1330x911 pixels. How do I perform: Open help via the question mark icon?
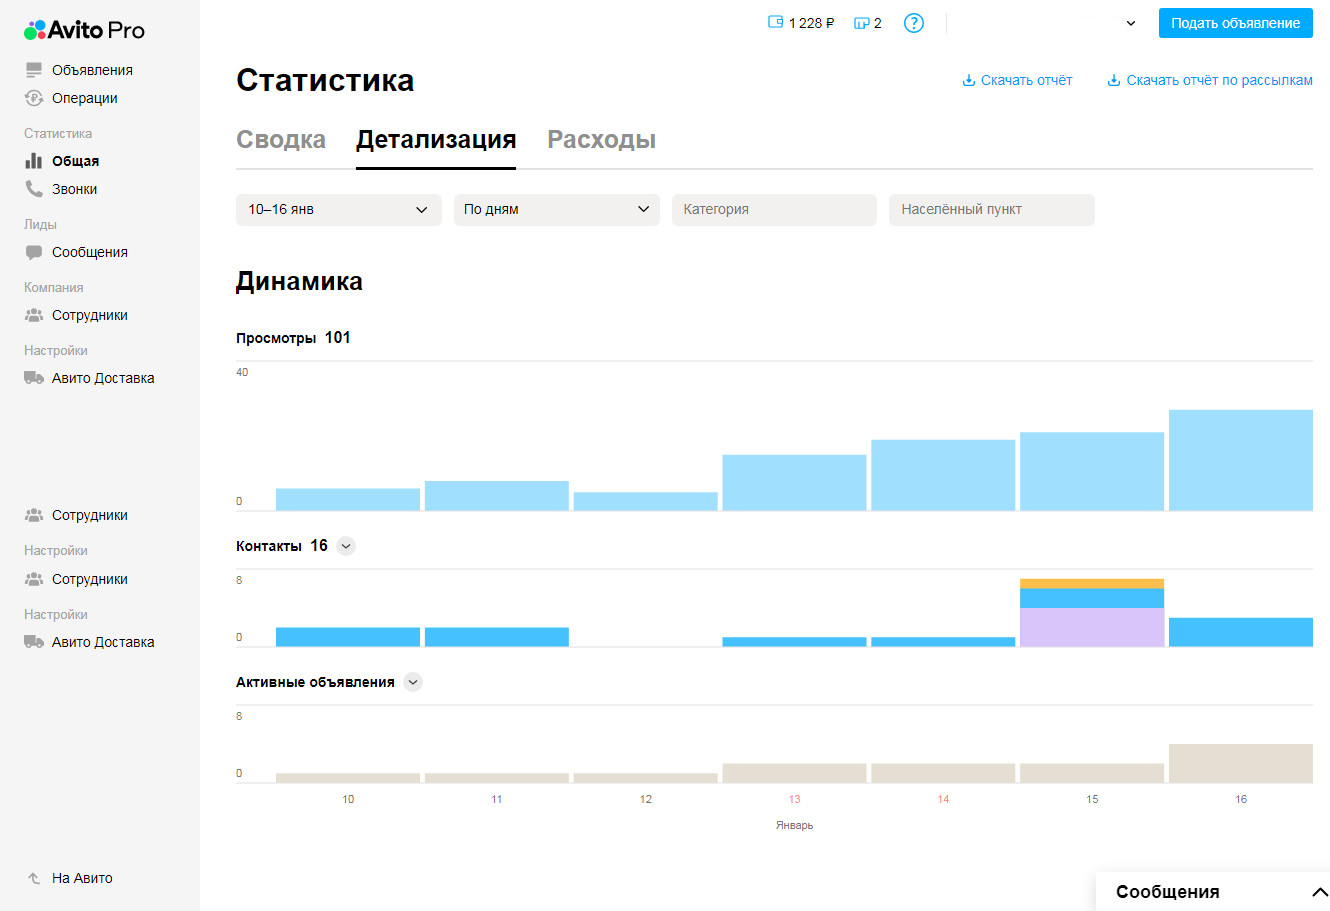tap(913, 22)
